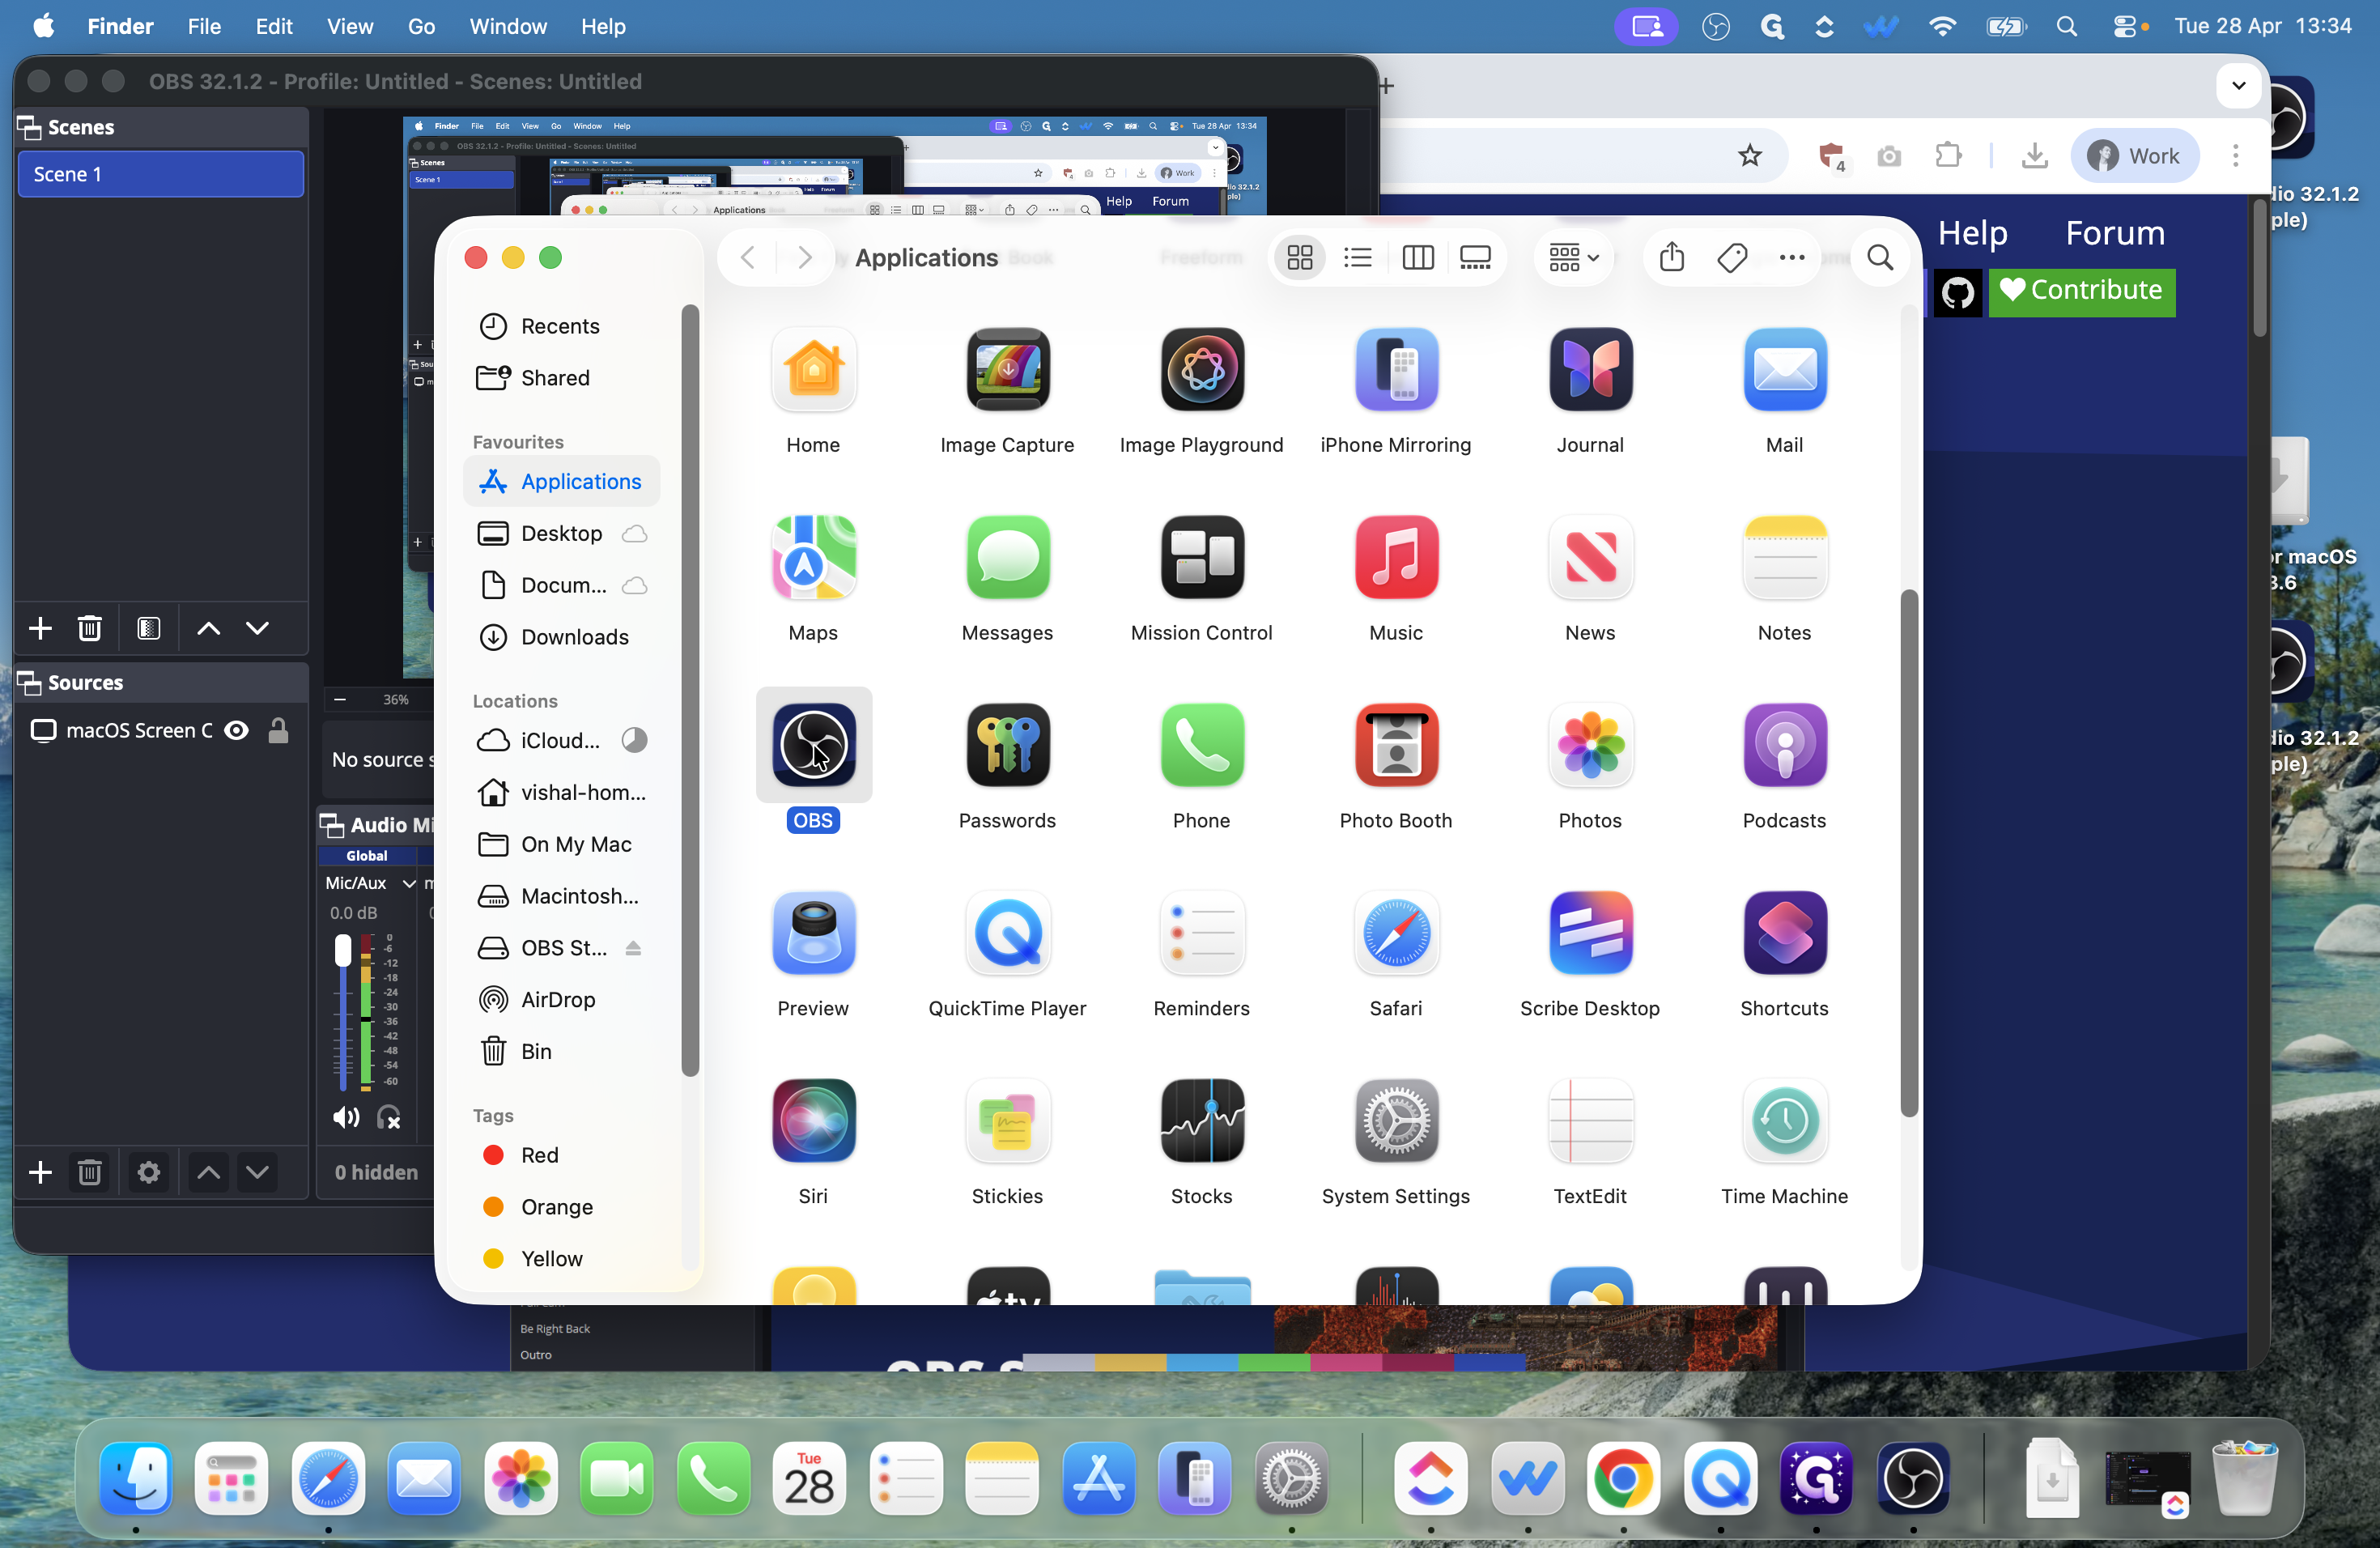Open GitHub link on OBS website

pos(1957,293)
